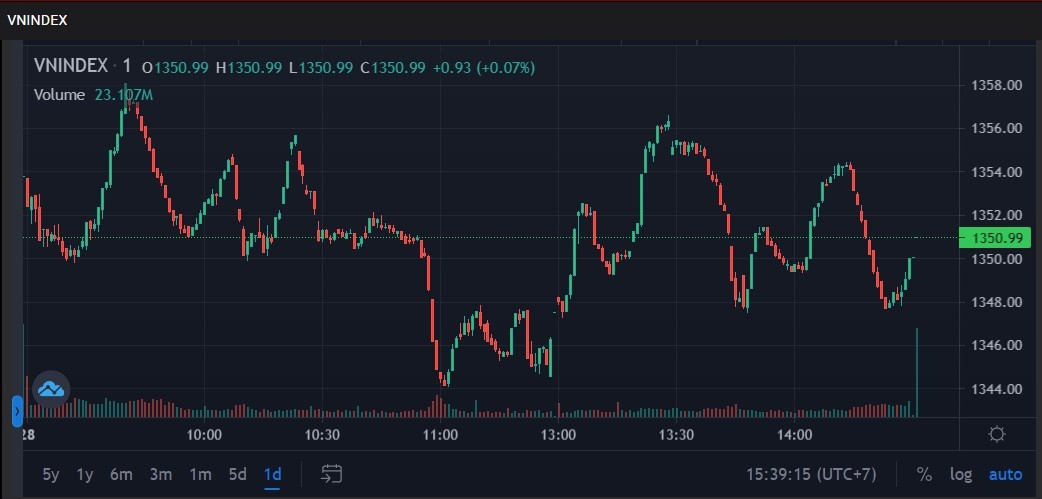The image size is (1042, 499).
Task: Show the last 5d range
Action: coord(237,474)
